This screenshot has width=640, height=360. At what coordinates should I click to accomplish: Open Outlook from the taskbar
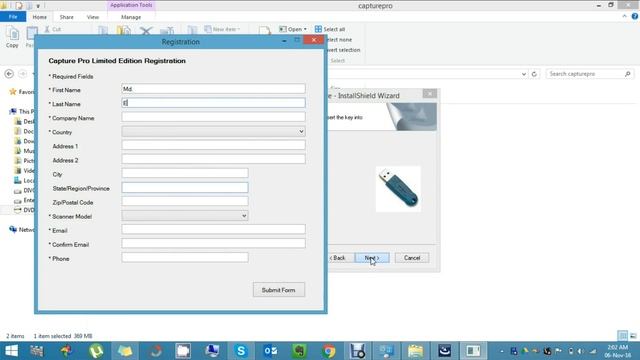[x=270, y=351]
